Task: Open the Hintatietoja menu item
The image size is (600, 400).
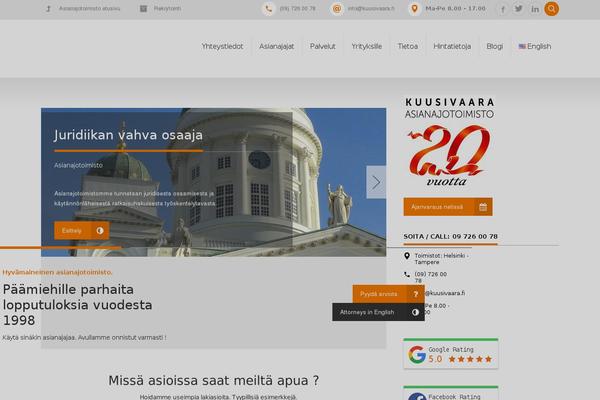Action: (452, 46)
